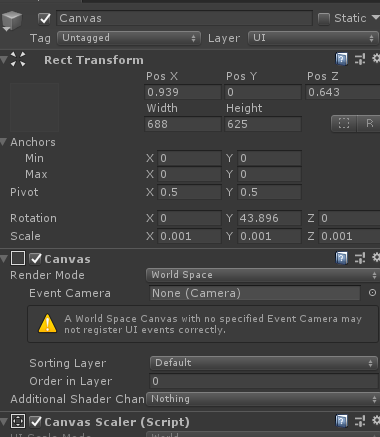Open Canvas Scaler preset selector icon
Viewport: 380px width, 437px height.
point(360,421)
